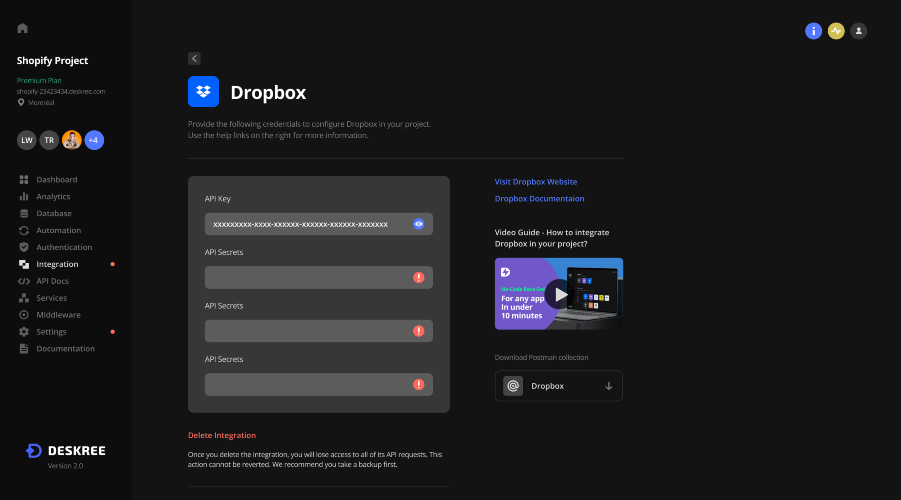Open the home icon in sidebar
The image size is (901, 500).
click(x=22, y=28)
